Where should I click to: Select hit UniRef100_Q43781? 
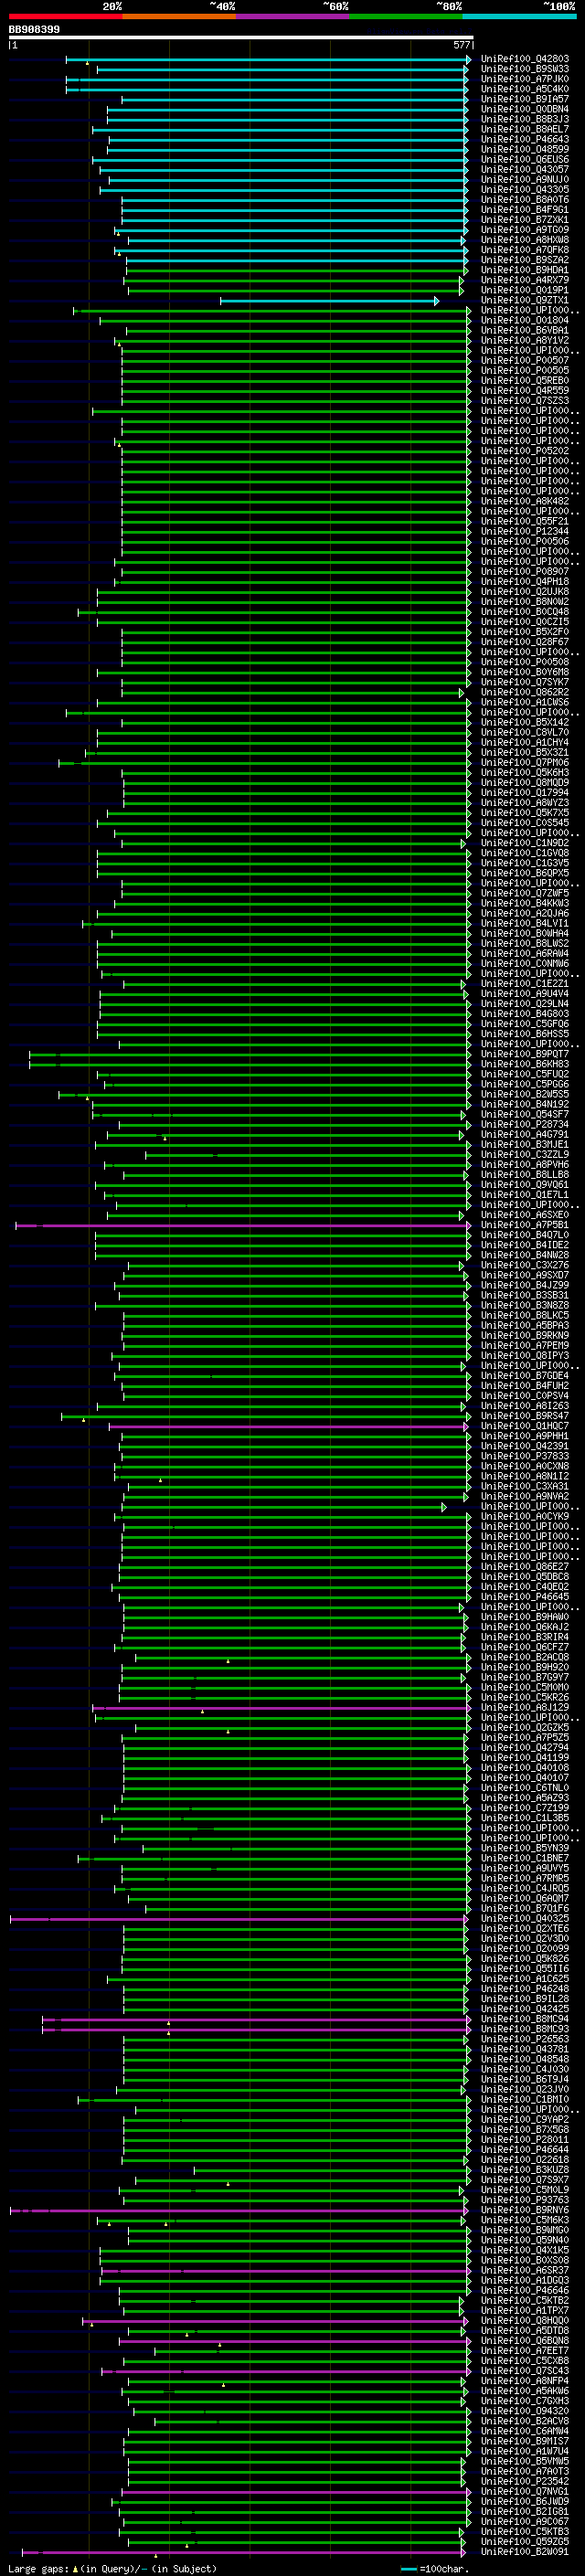(x=525, y=2049)
